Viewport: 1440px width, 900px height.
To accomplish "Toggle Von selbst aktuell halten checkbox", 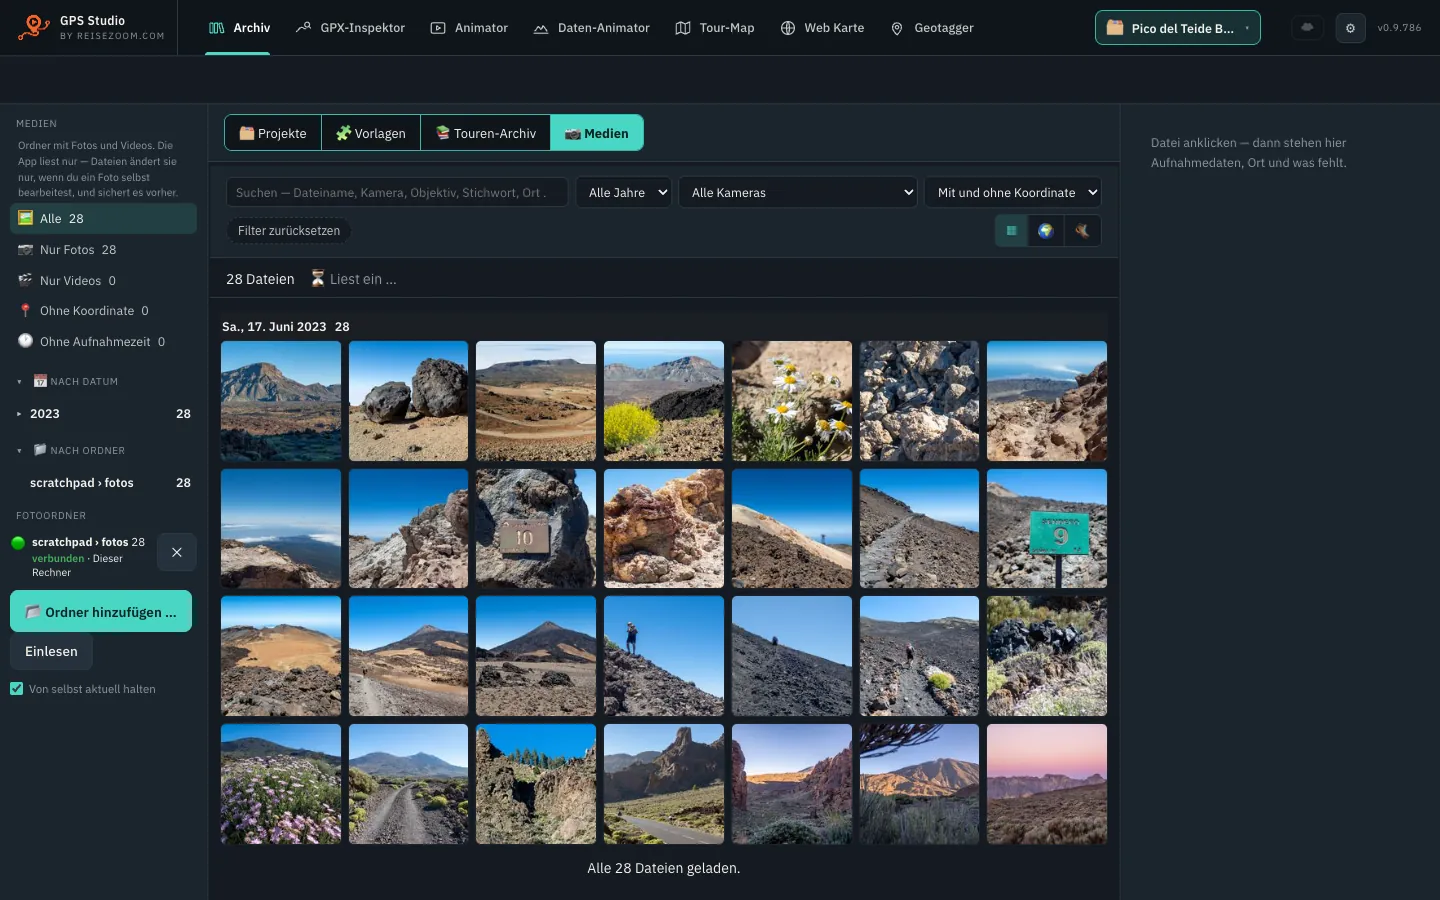I will (17, 689).
